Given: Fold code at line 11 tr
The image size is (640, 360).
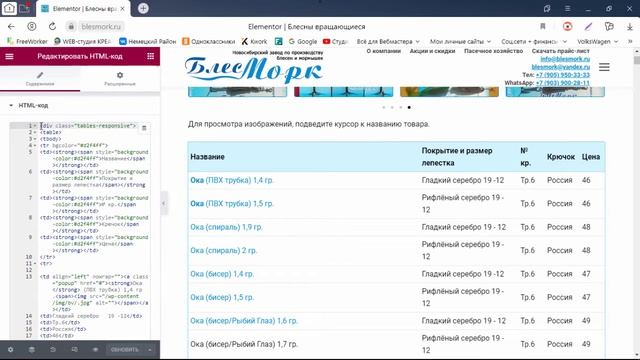Looking at the screenshot, I should tap(35, 263).
